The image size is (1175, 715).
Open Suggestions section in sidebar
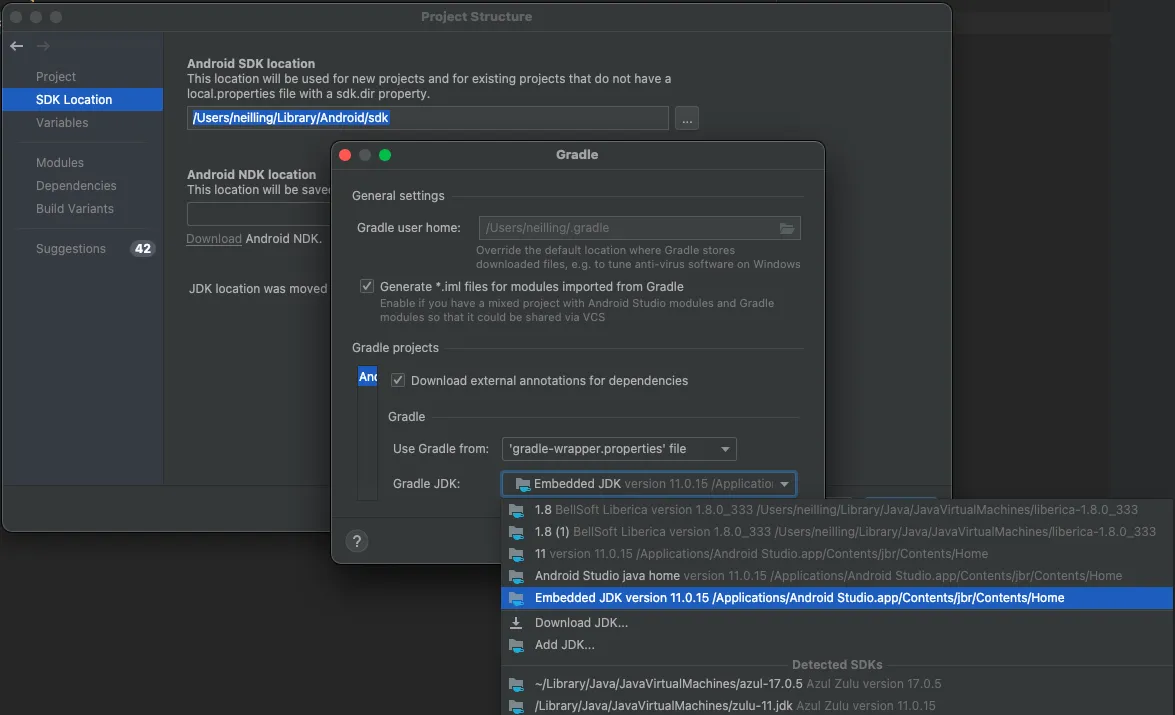click(70, 249)
